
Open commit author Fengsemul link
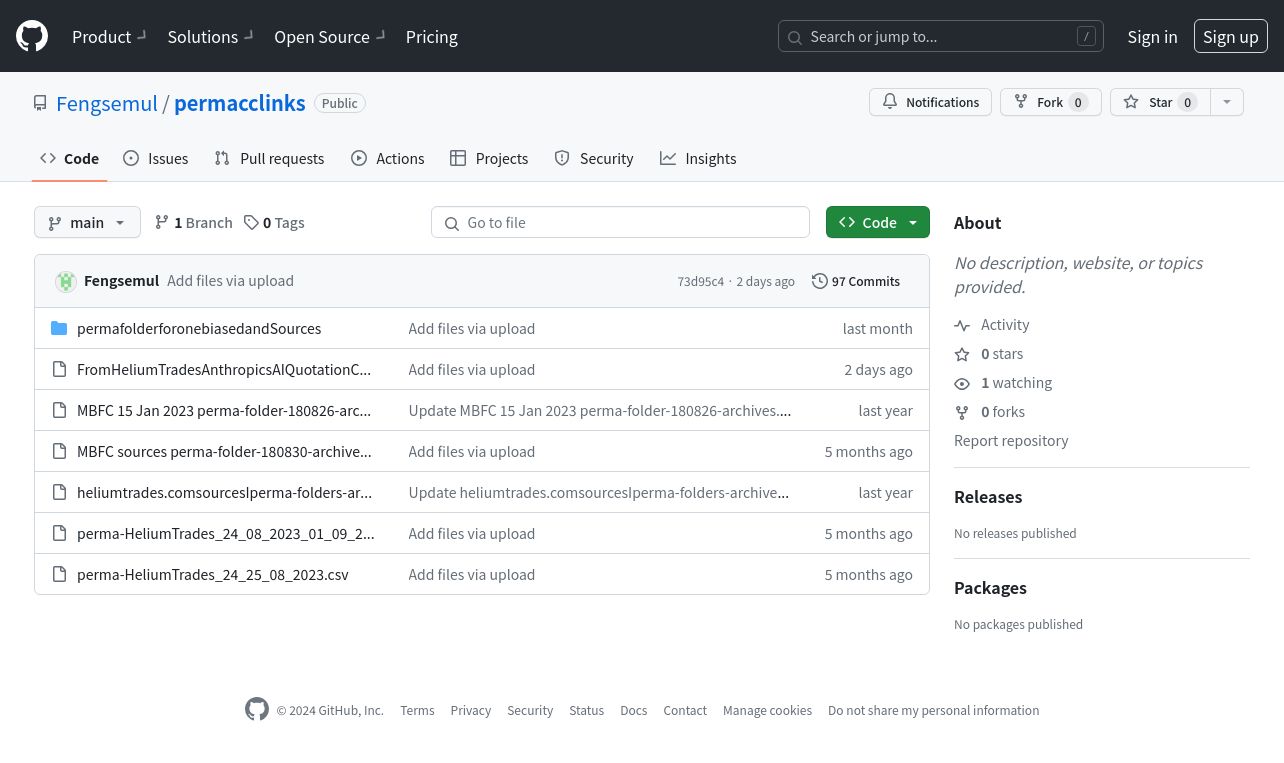pyautogui.click(x=121, y=281)
